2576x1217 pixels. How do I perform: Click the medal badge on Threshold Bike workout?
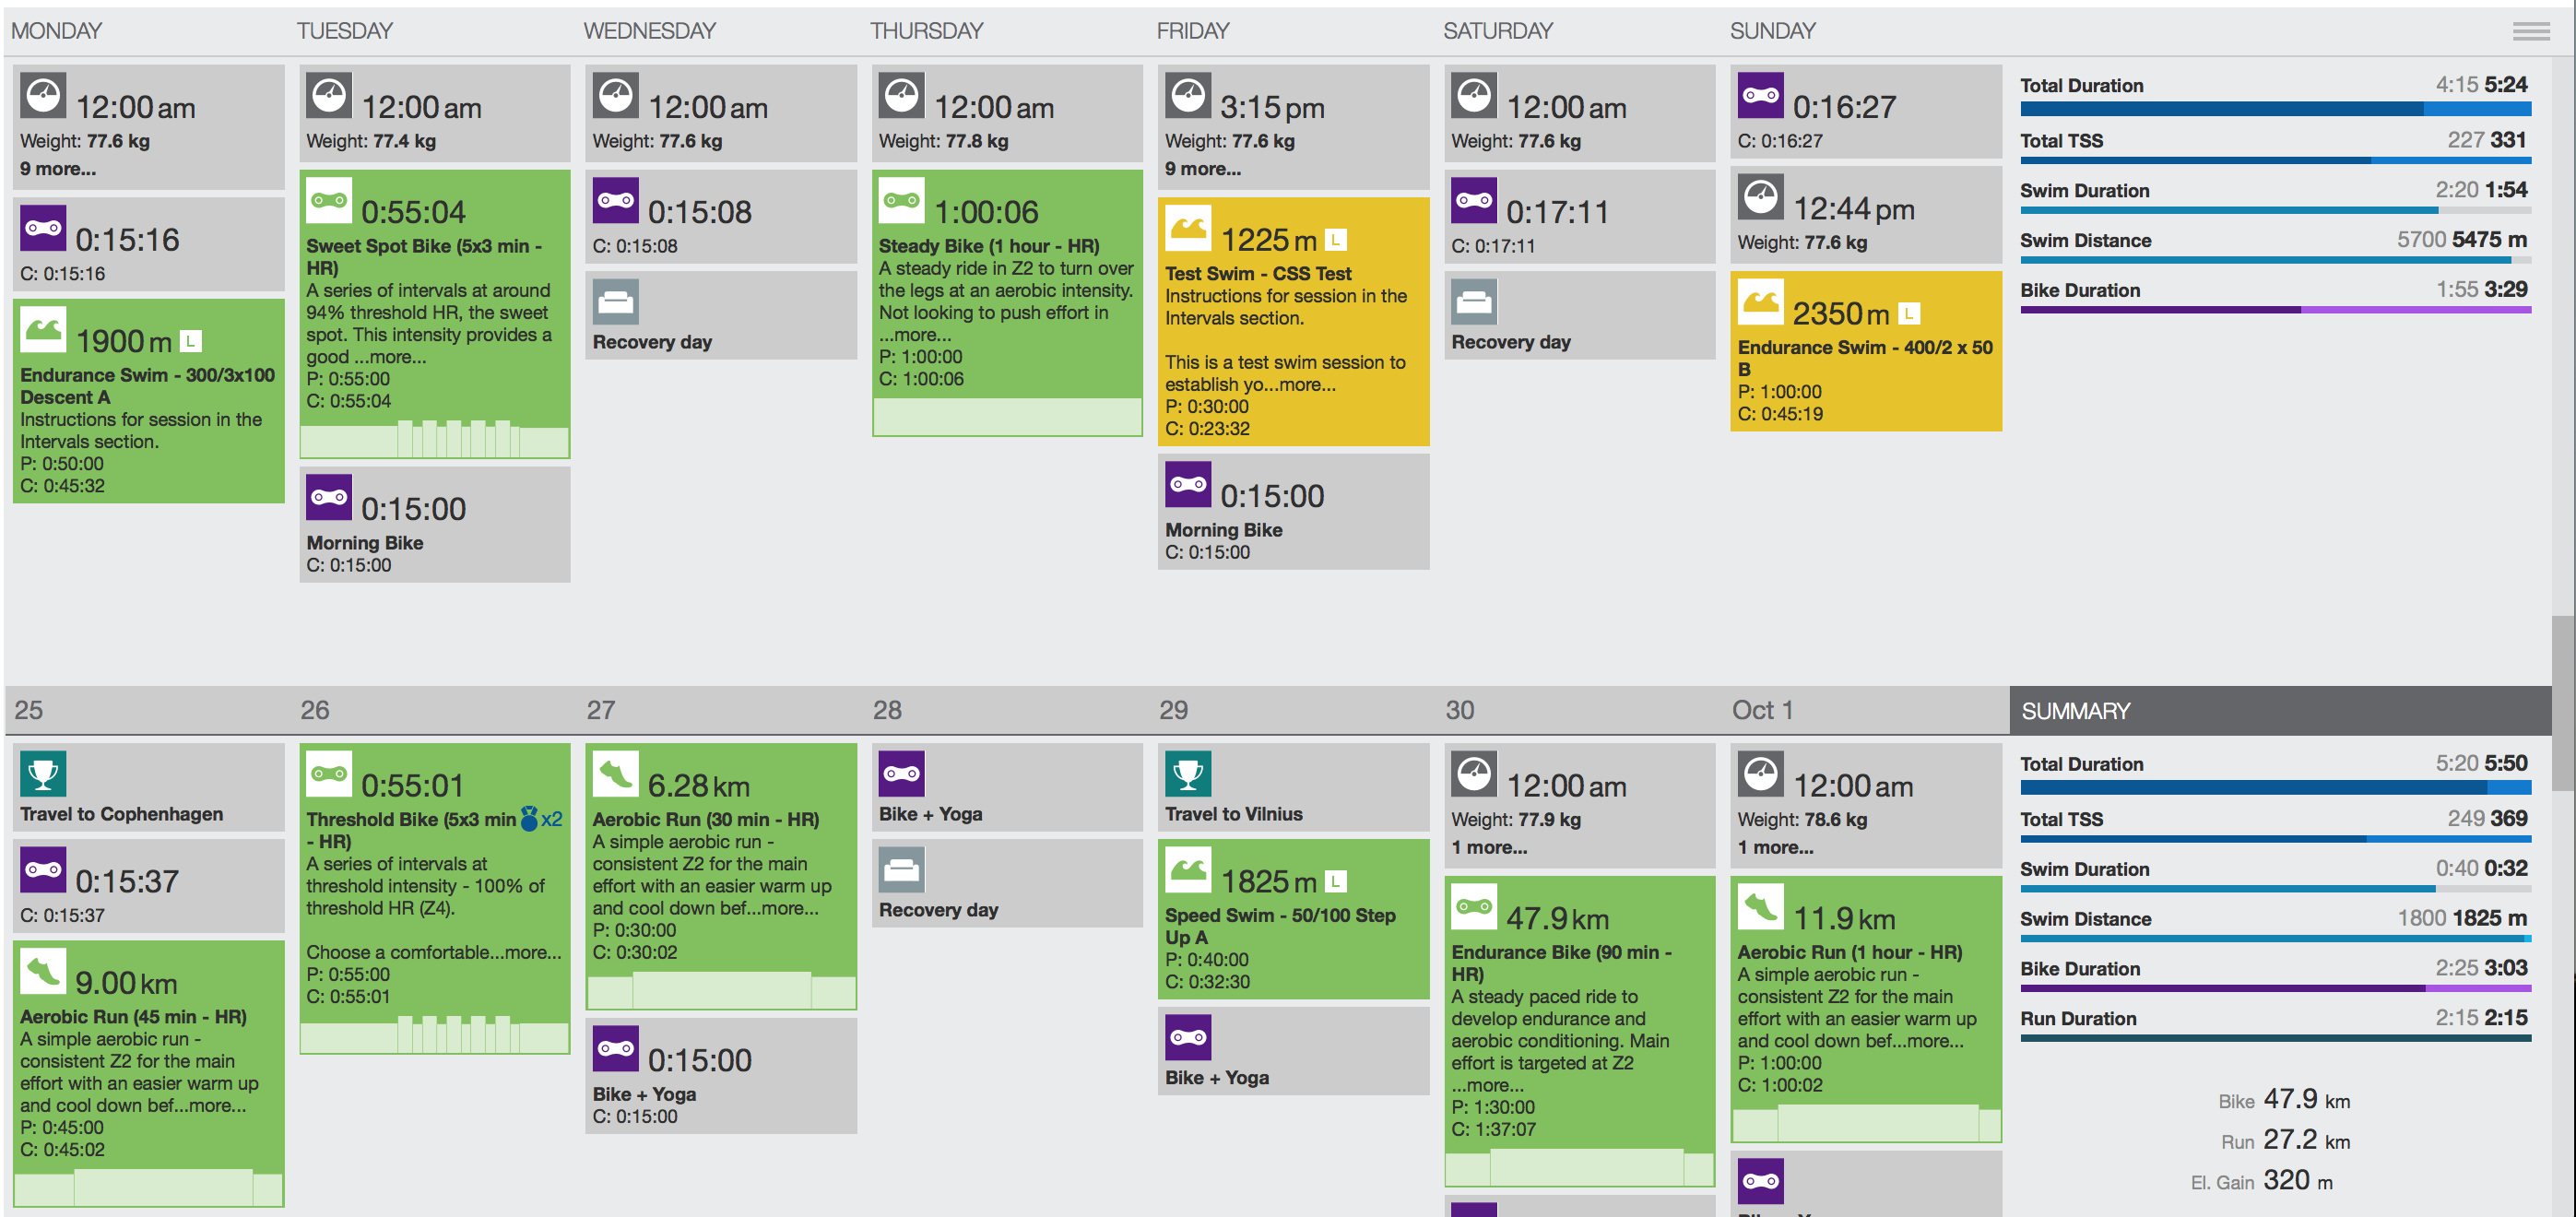point(529,819)
